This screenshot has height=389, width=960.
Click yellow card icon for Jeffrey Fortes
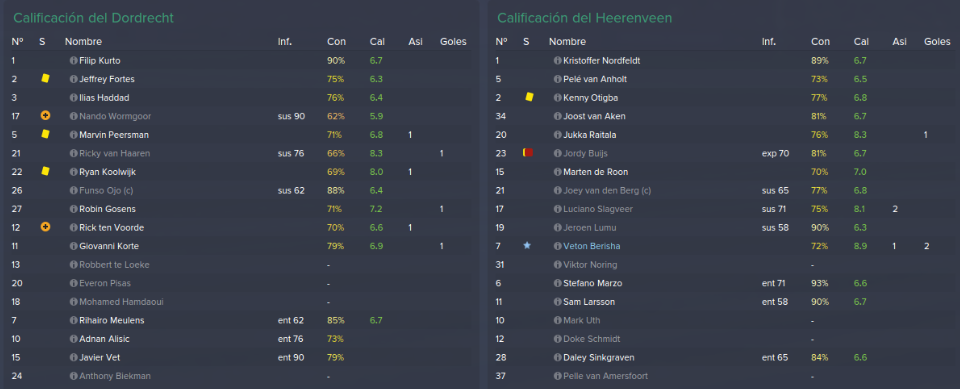point(45,79)
